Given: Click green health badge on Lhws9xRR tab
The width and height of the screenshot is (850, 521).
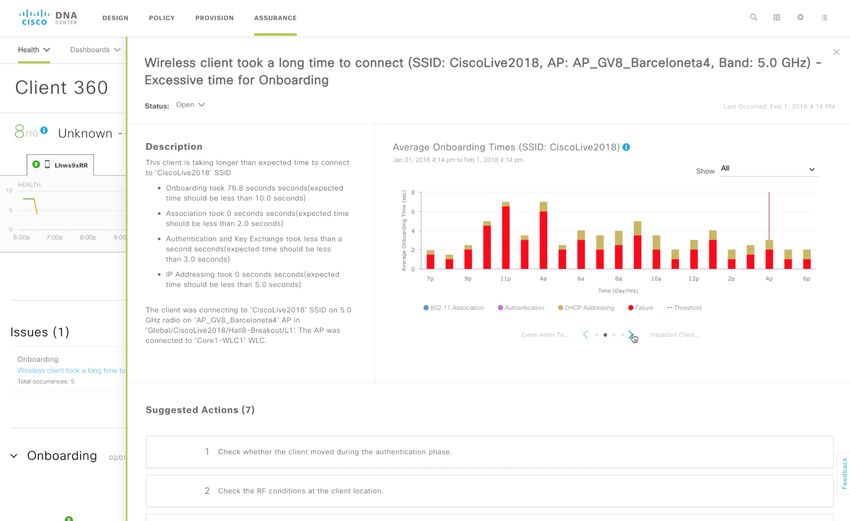Looking at the screenshot, I should coord(36,164).
